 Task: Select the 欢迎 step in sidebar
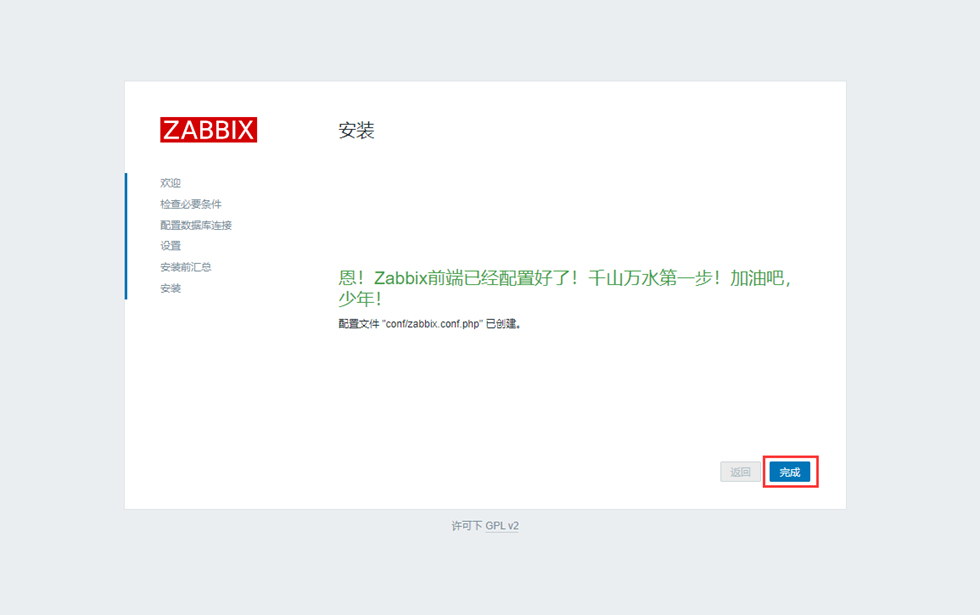pos(170,183)
